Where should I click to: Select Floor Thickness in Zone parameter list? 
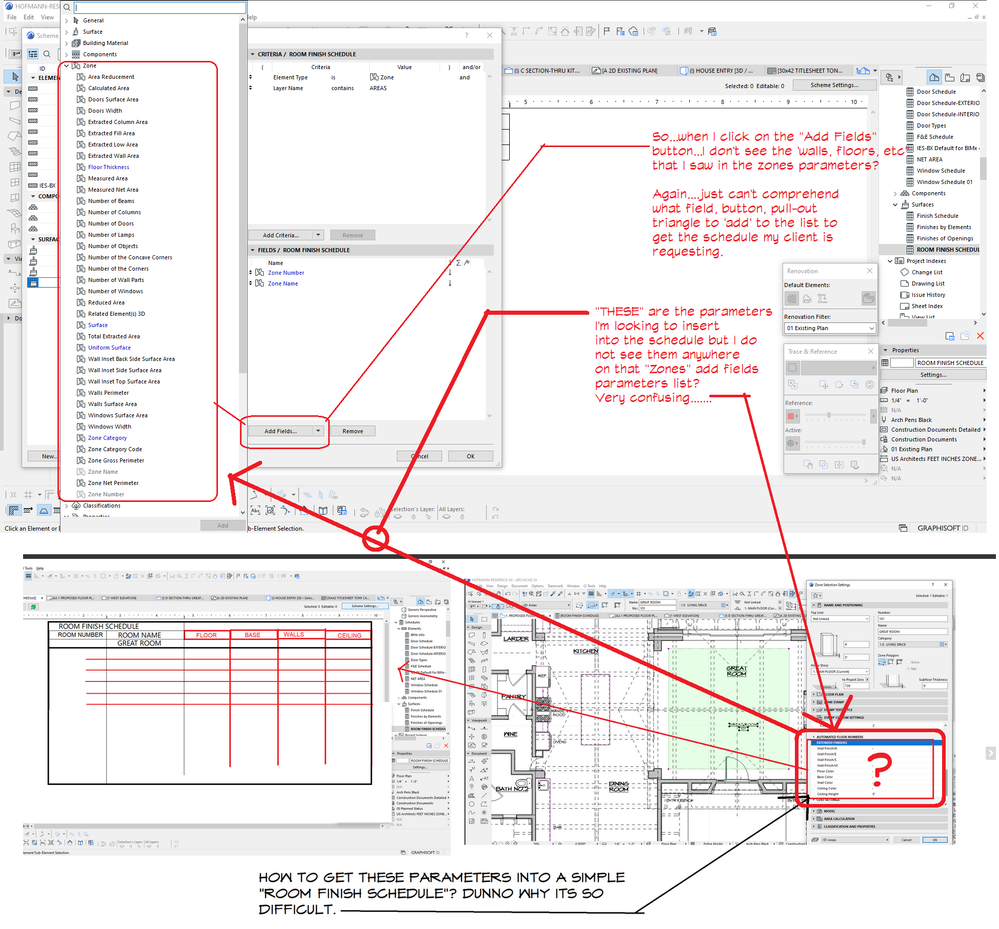(x=108, y=167)
